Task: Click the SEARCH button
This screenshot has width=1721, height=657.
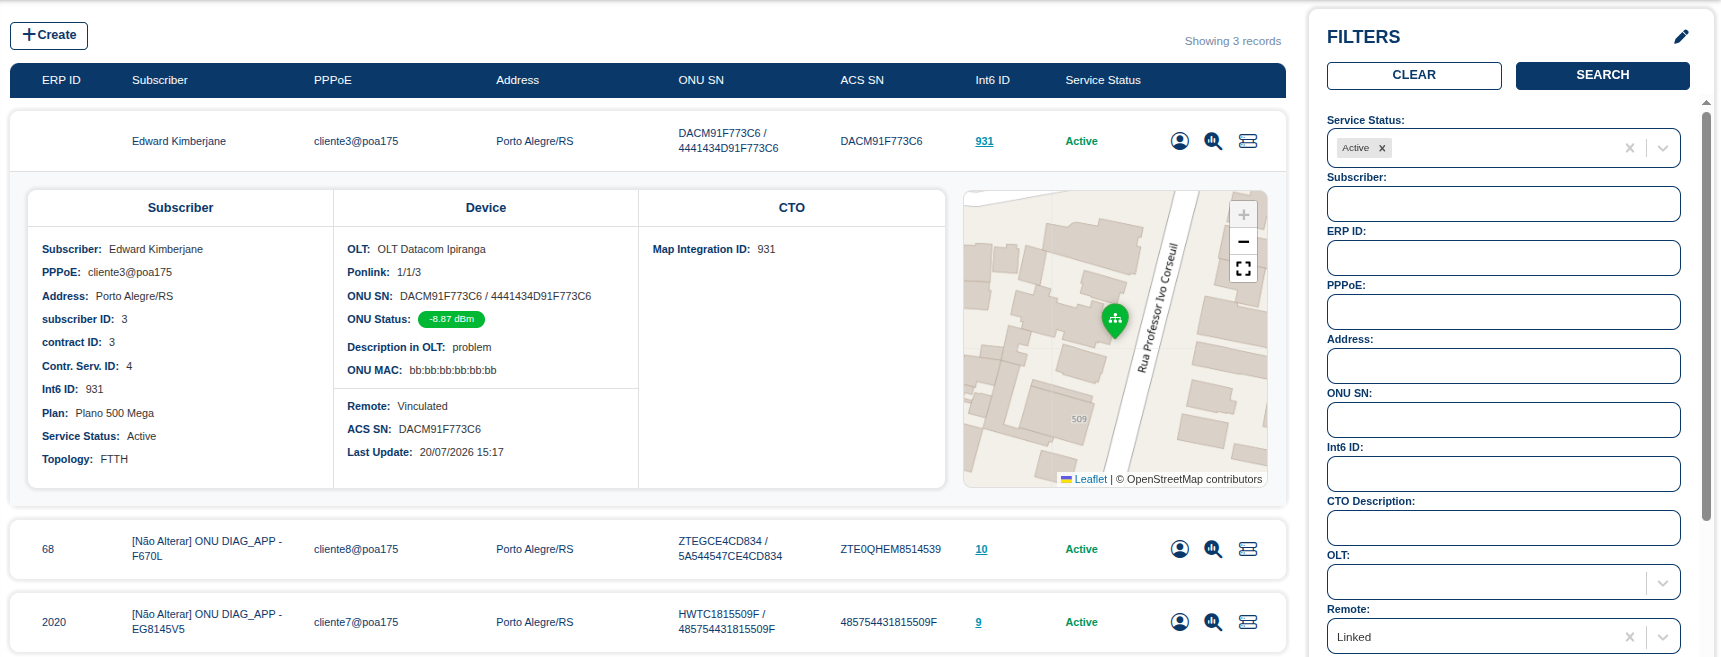Action: [x=1603, y=76]
